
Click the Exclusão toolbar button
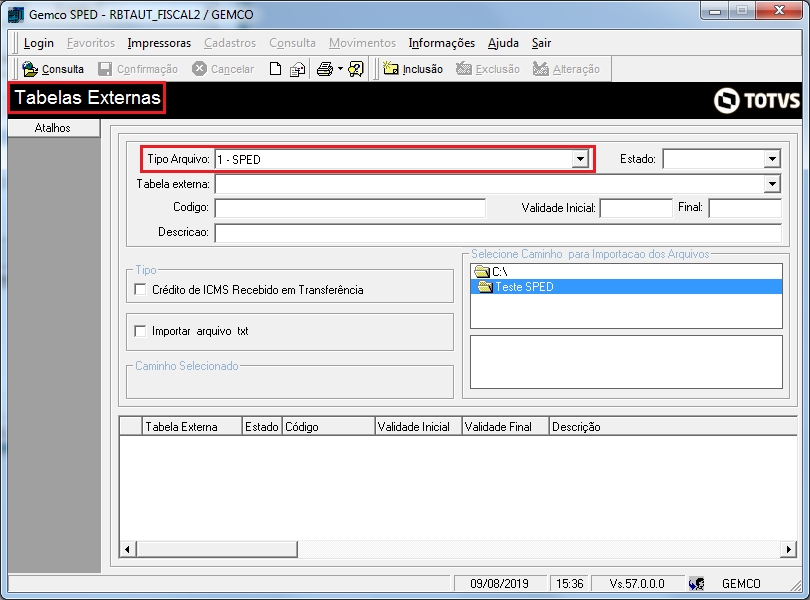tap(488, 69)
